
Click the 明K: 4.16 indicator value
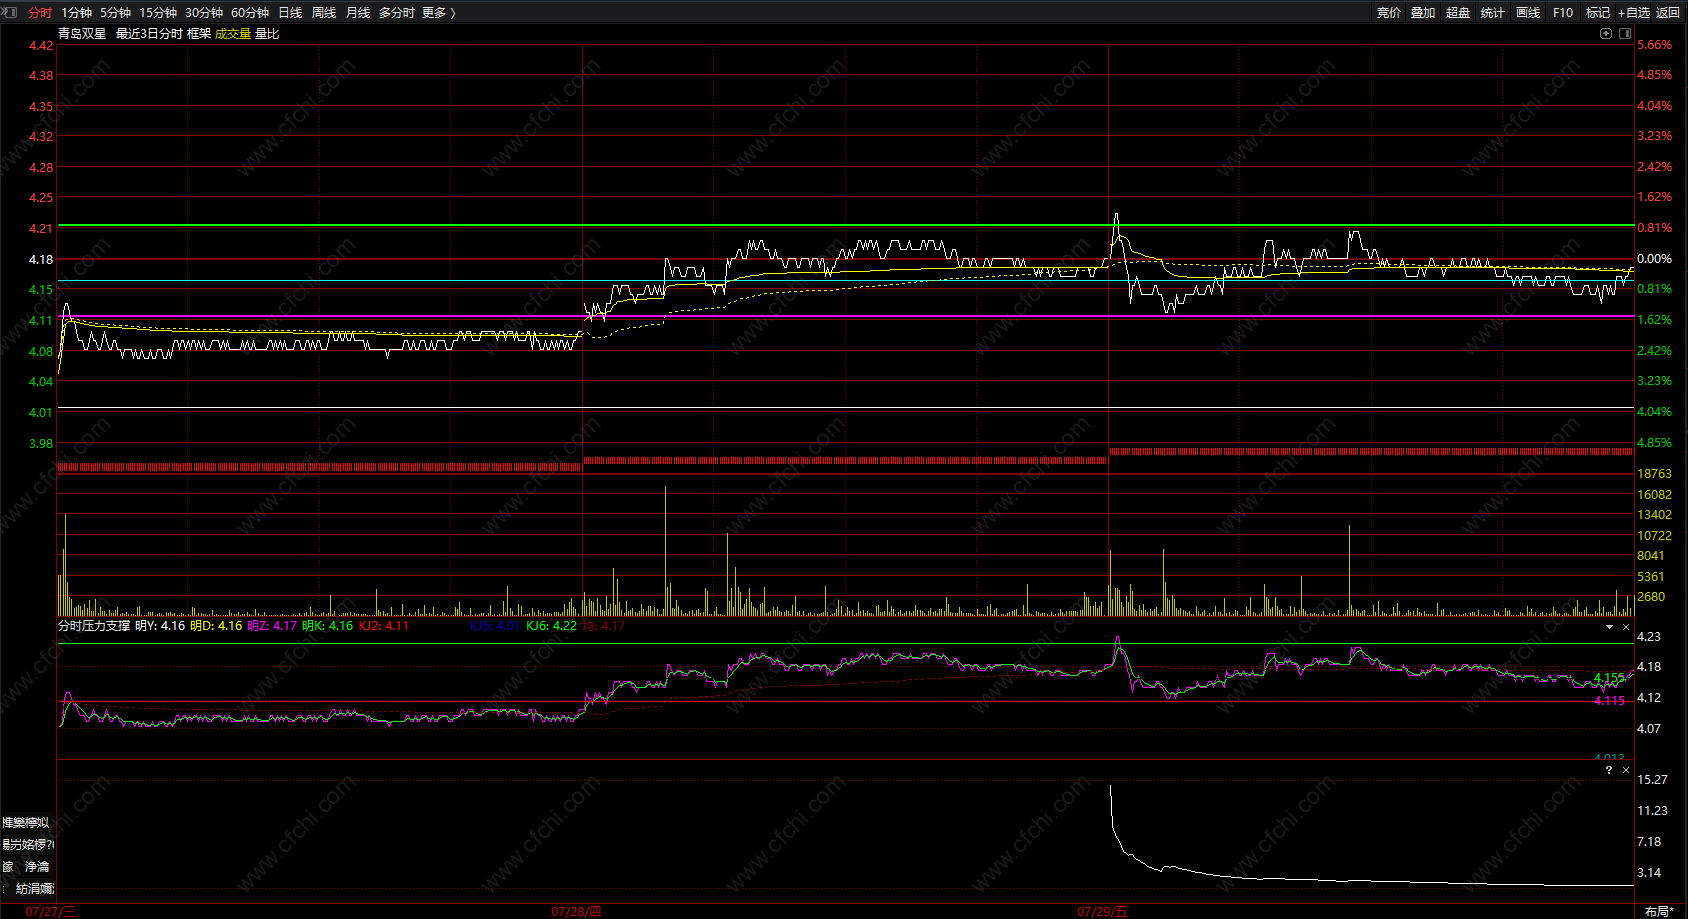328,626
